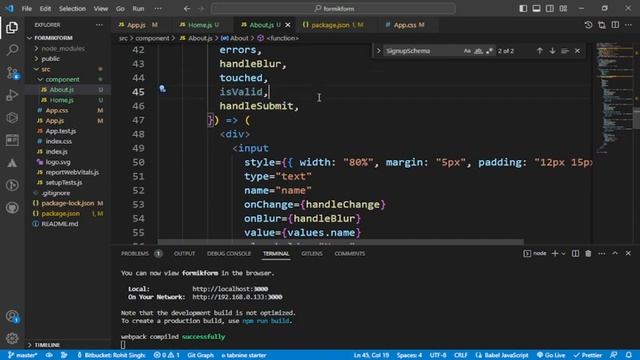The image size is (640, 360).
Task: Toggle Match Case in find widget
Action: [x=467, y=51]
